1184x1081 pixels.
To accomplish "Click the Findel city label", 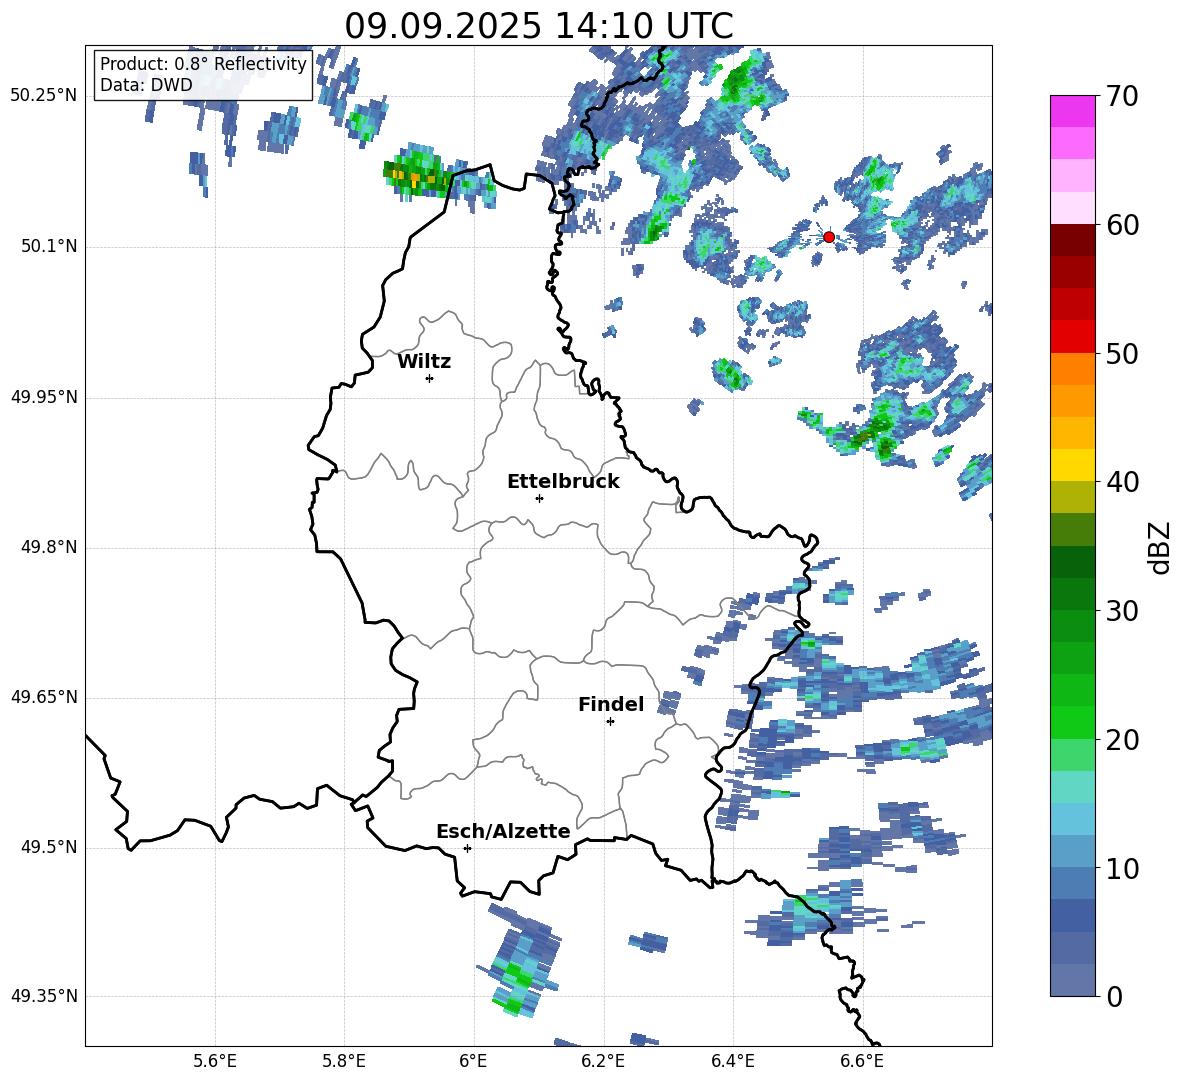I will [611, 704].
